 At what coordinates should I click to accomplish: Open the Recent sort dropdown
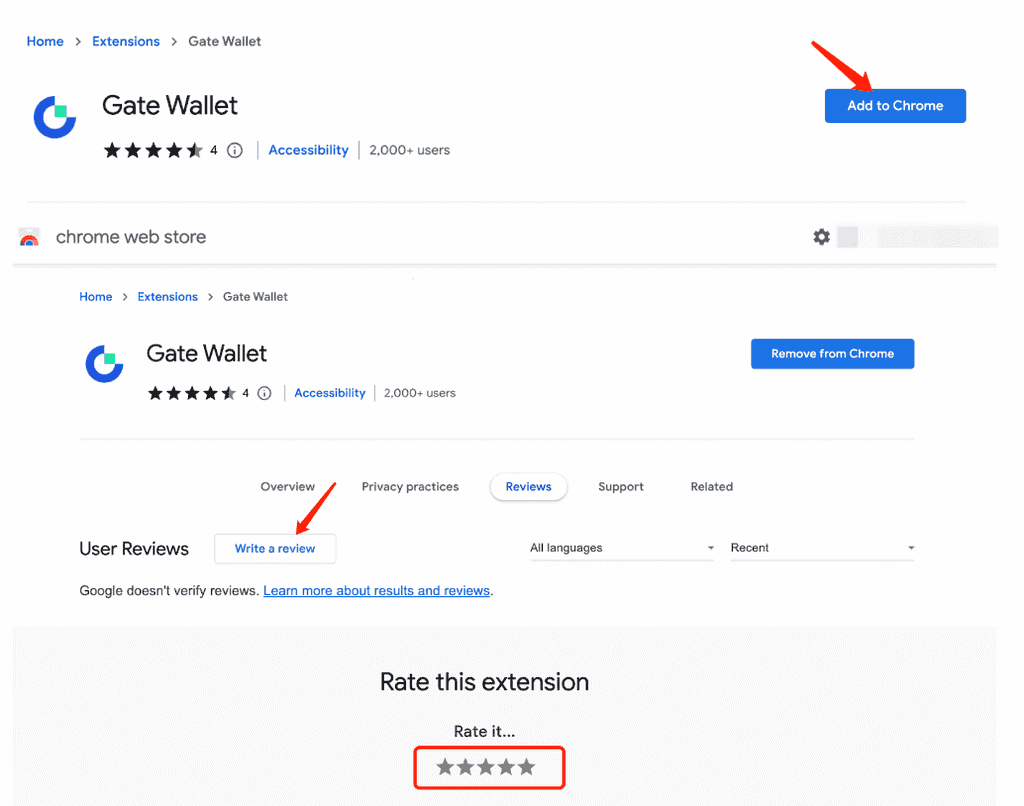coord(822,548)
